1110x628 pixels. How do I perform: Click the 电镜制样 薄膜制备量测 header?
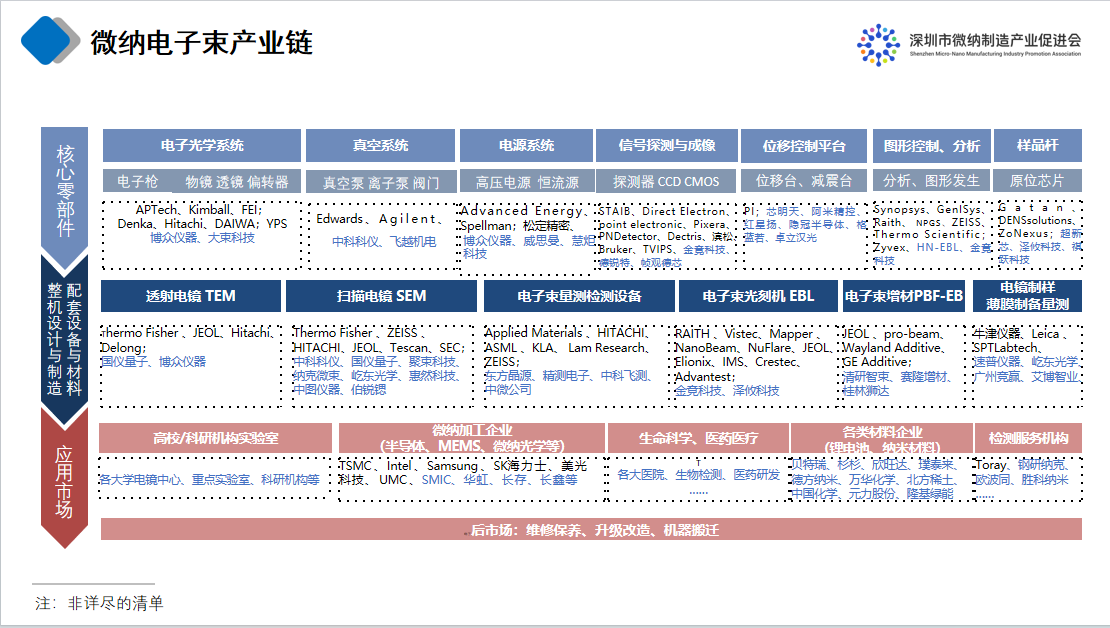pyautogui.click(x=1027, y=296)
